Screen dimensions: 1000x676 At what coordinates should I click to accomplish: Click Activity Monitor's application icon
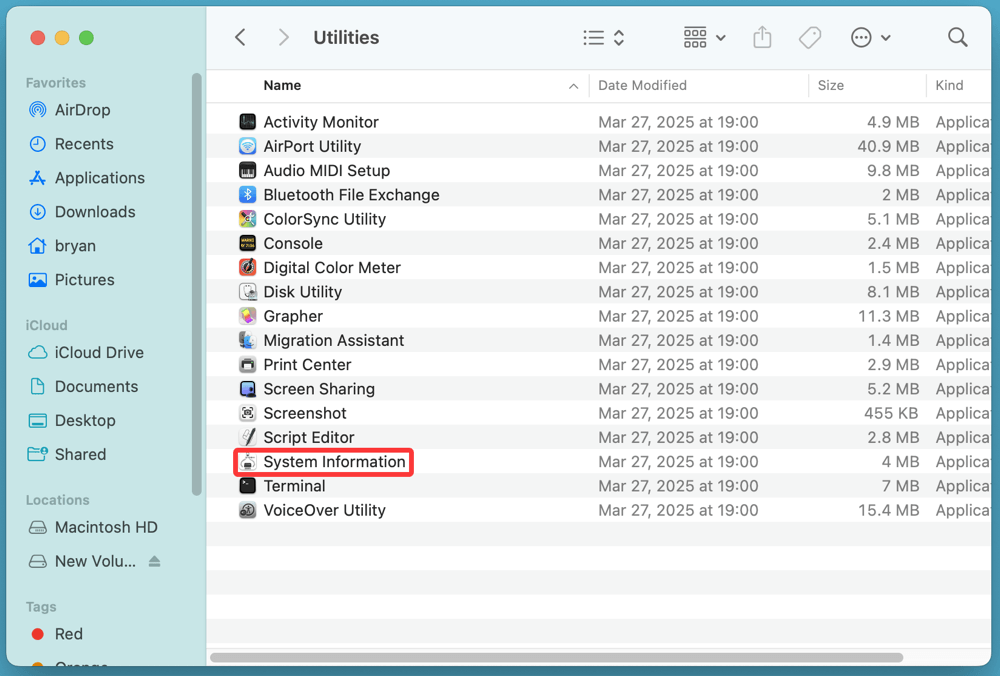click(x=247, y=121)
